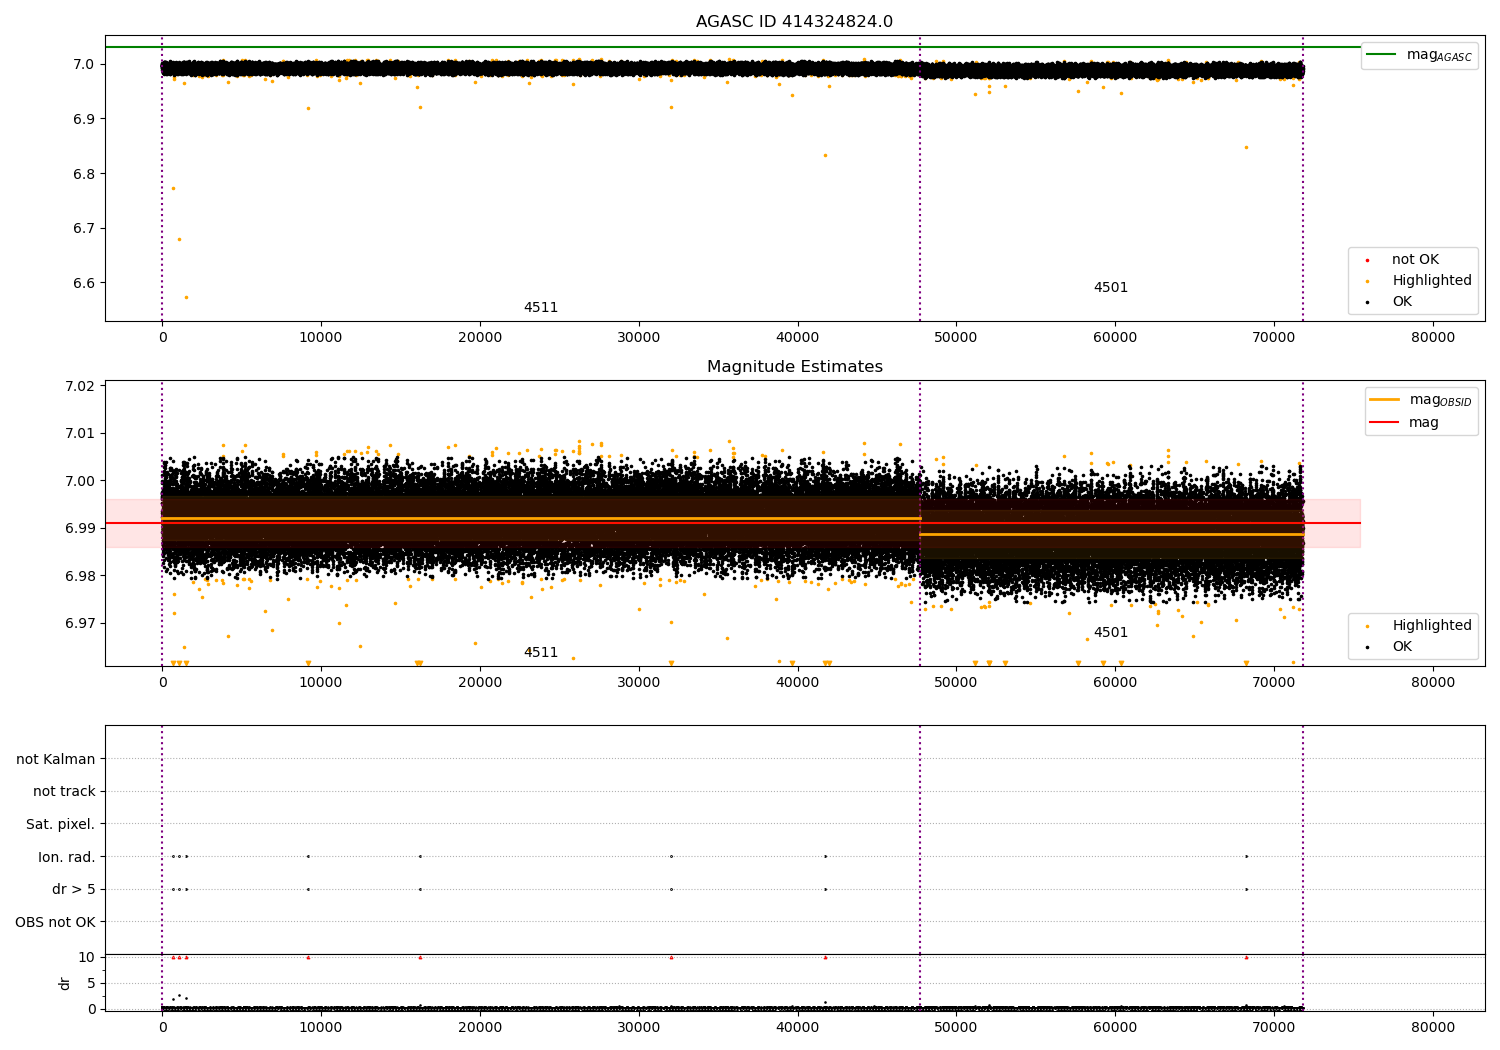Select 'not OK' legend entry in top plot
Image resolution: width=1500 pixels, height=1050 pixels.
[1415, 260]
